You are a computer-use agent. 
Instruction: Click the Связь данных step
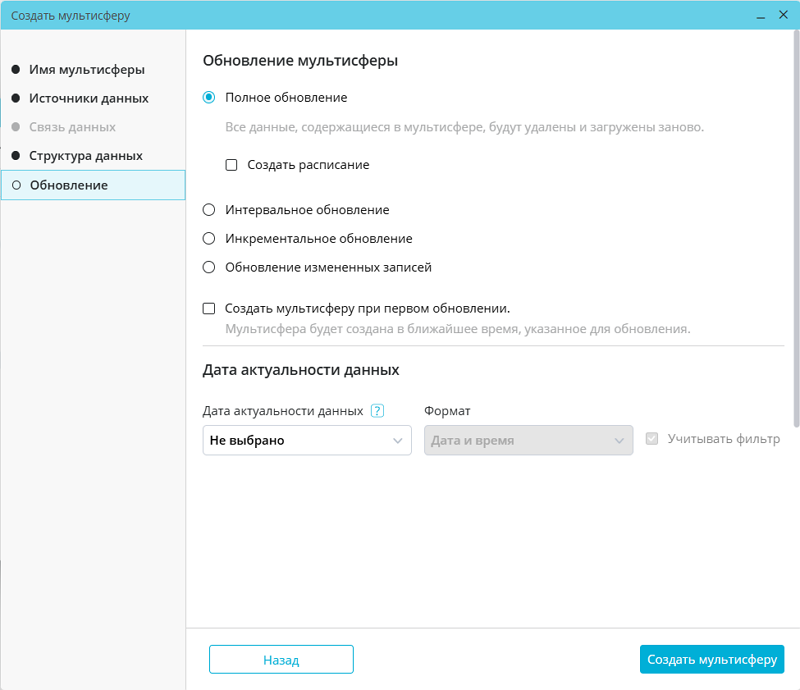point(73,127)
